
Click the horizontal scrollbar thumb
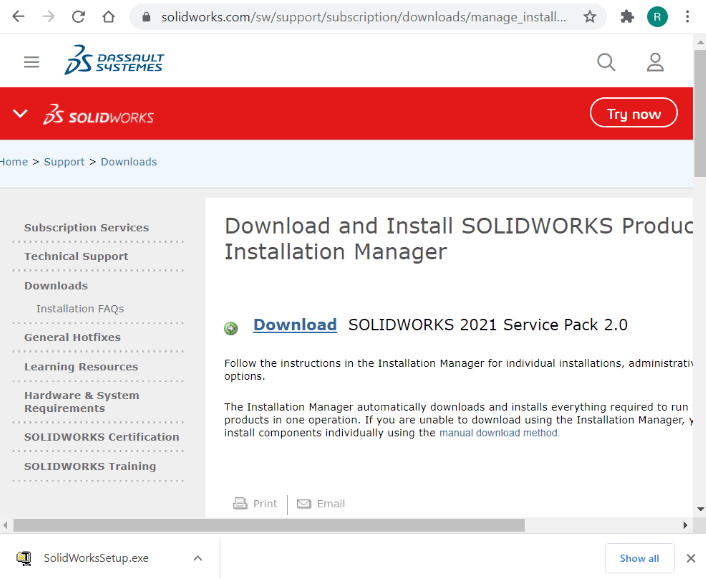point(269,525)
